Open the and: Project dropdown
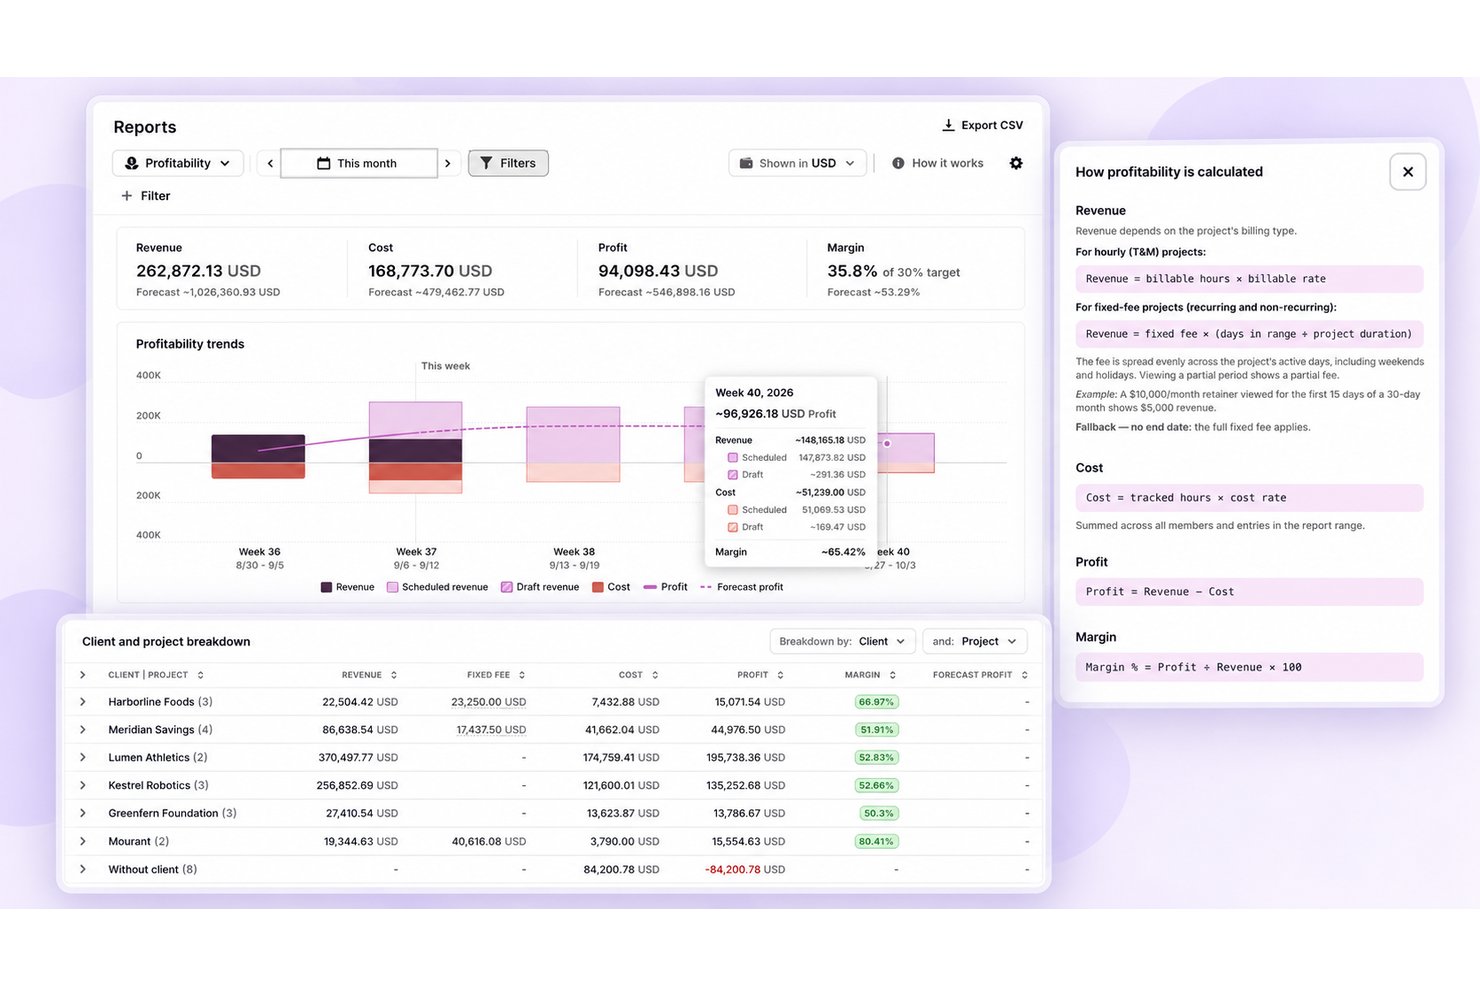The height and width of the screenshot is (987, 1480). click(975, 642)
